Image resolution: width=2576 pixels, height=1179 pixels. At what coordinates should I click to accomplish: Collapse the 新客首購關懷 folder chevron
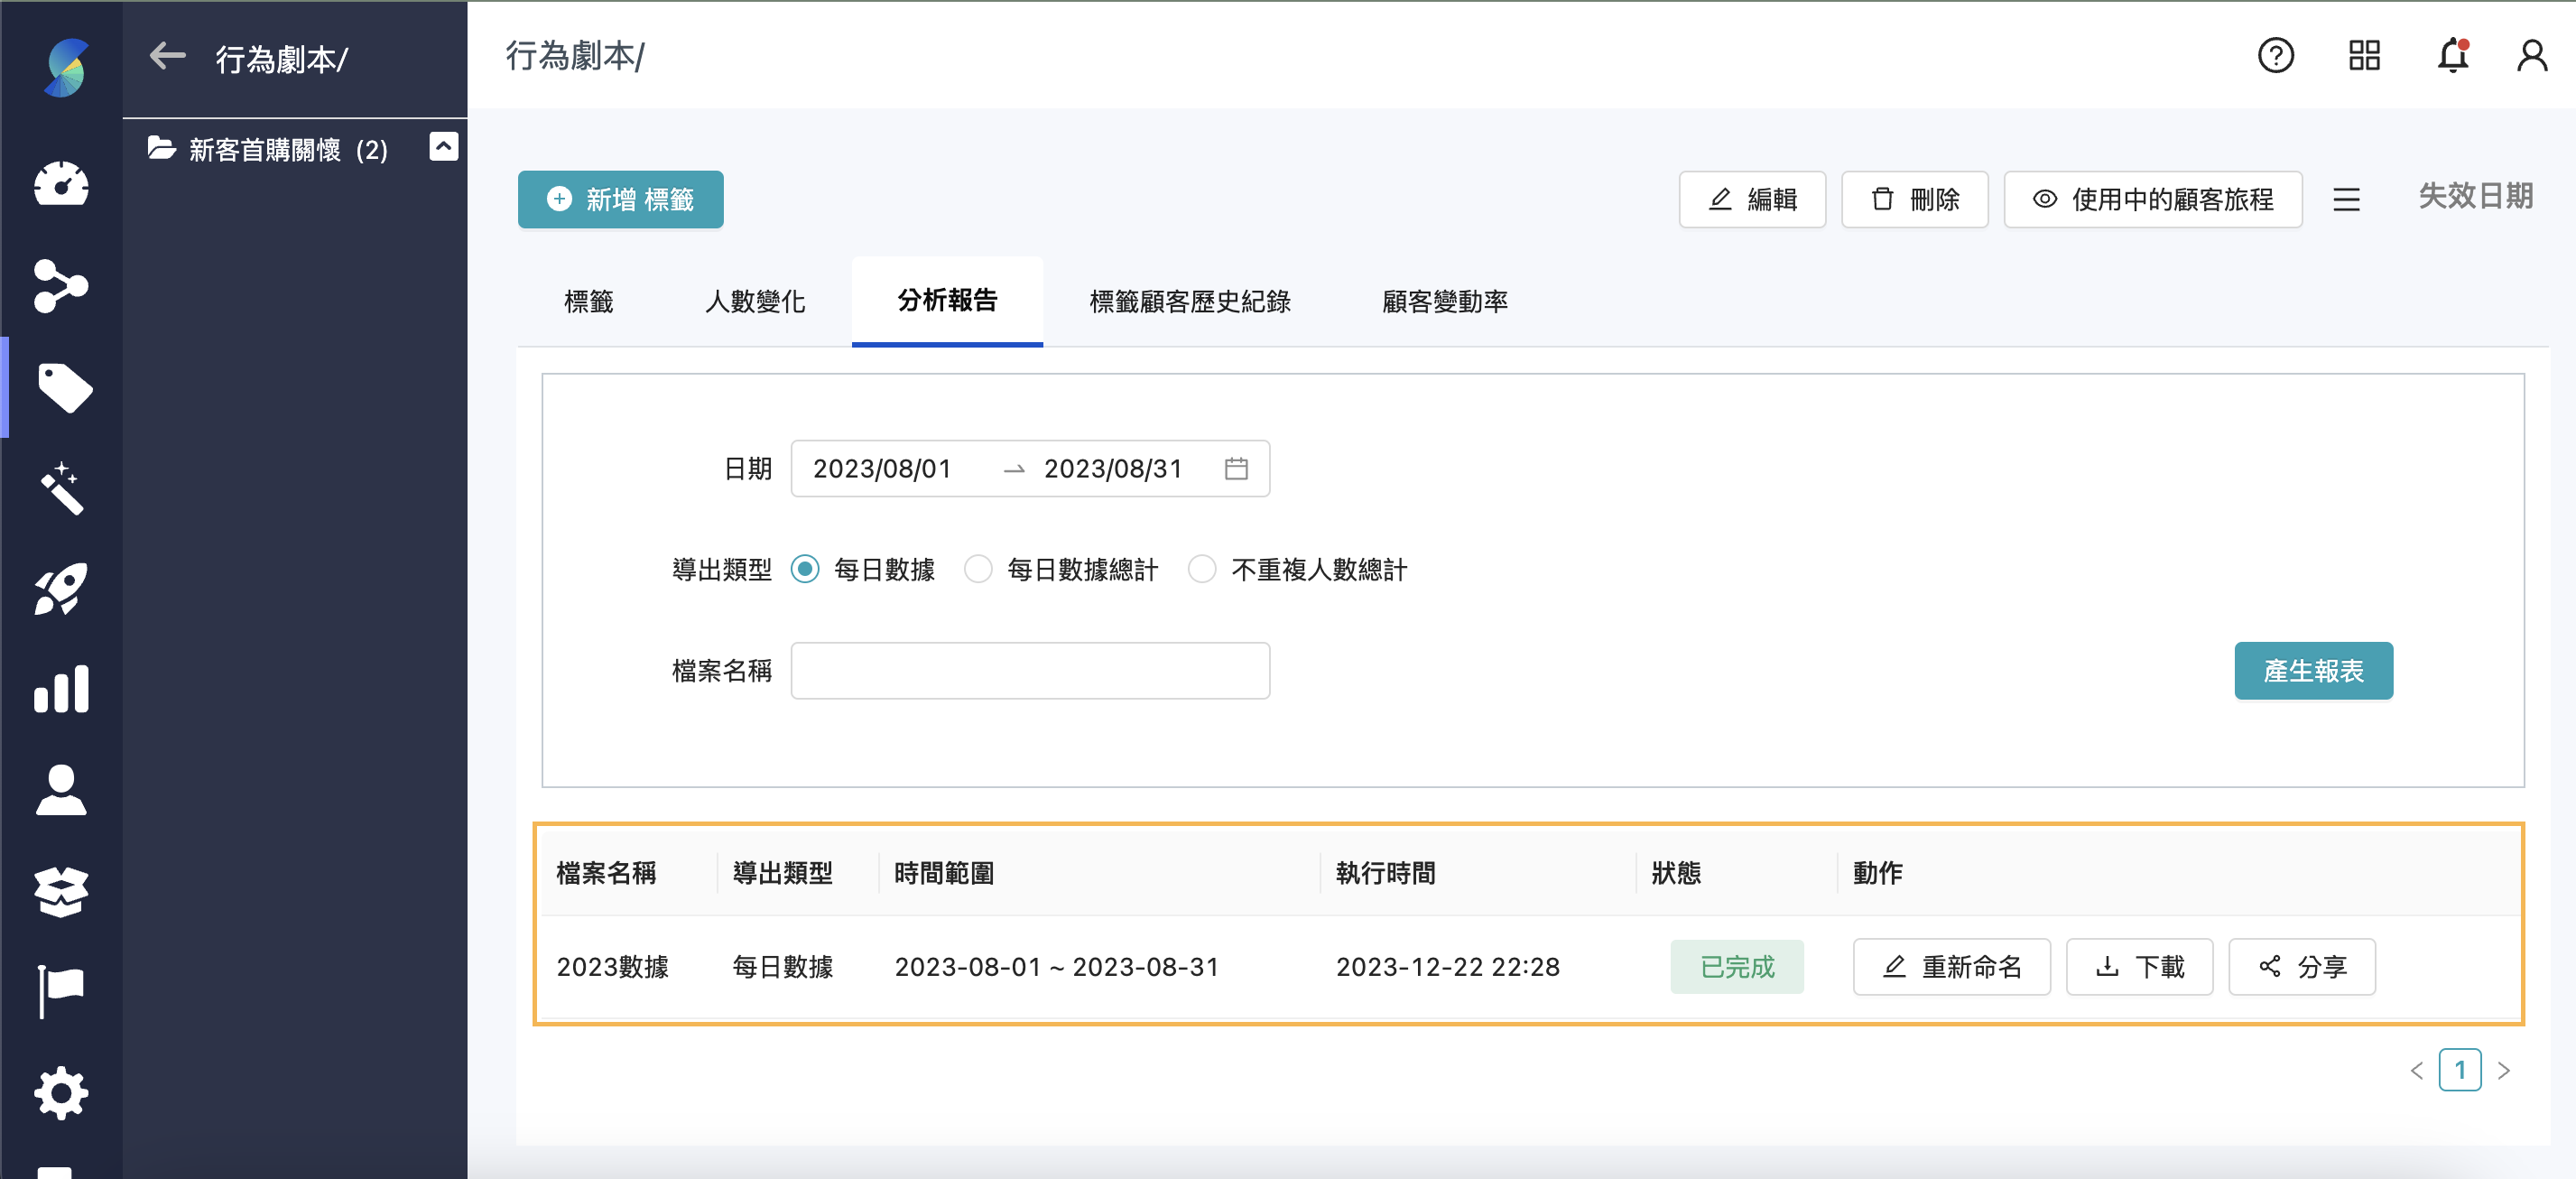tap(444, 146)
